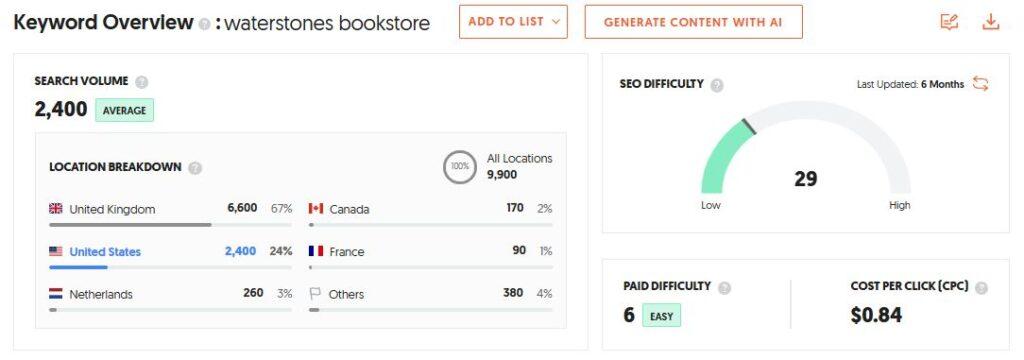This screenshot has height=360, width=1024.
Task: Click the SEO difficulty score 29
Action: pyautogui.click(x=805, y=179)
